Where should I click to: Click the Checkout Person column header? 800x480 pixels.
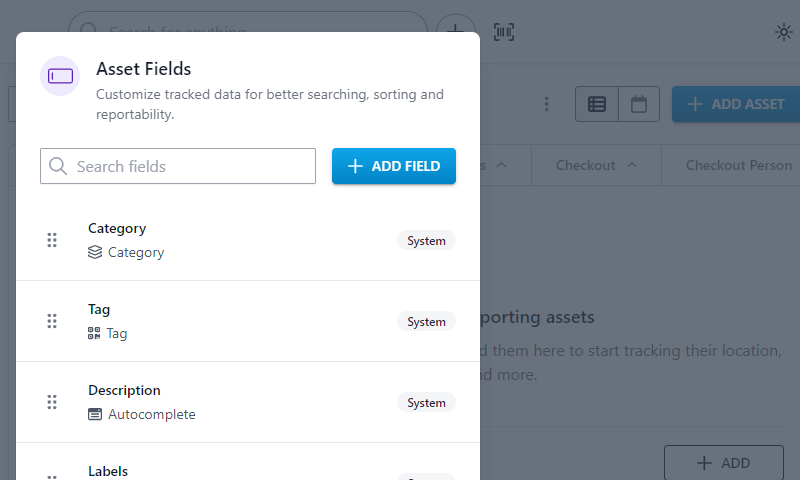(x=739, y=165)
